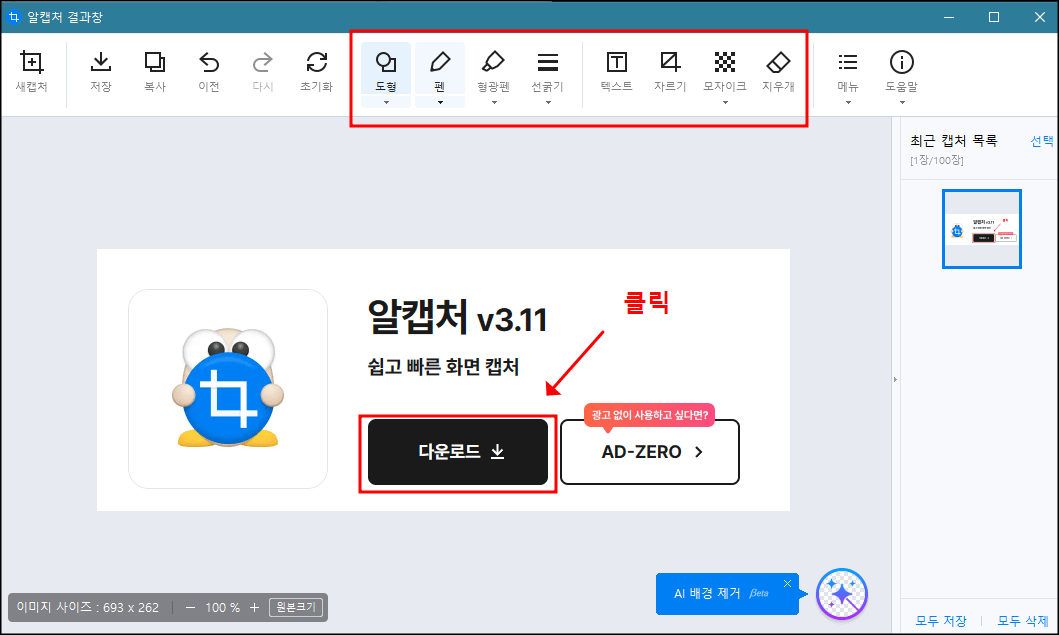Expand the 모자이크 dropdown arrow
Viewport: 1059px width, 635px height.
click(x=725, y=103)
